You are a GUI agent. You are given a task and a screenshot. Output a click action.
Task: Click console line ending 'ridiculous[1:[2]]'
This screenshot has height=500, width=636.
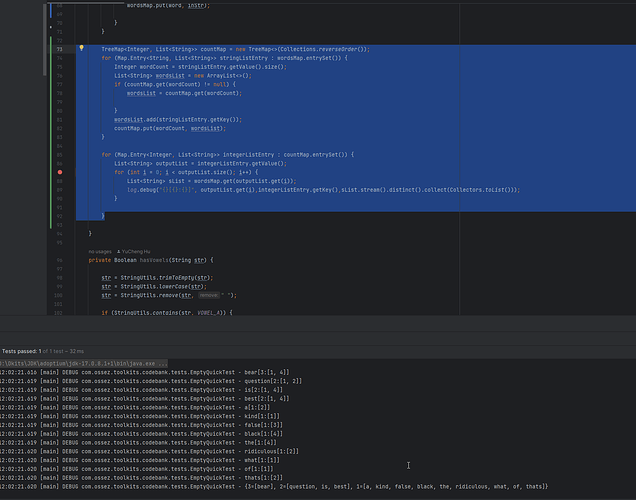pyautogui.click(x=149, y=452)
